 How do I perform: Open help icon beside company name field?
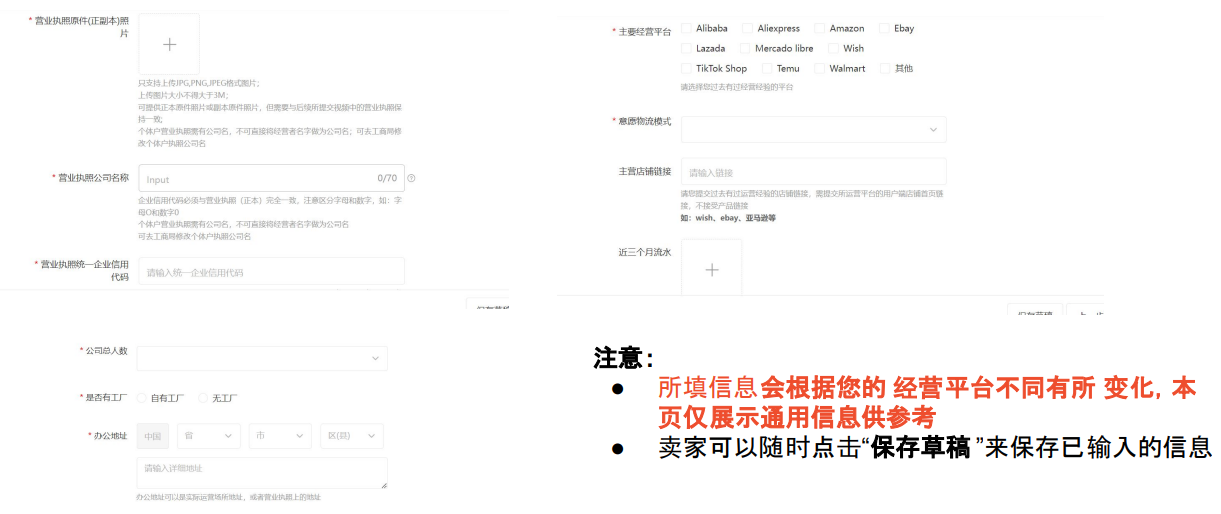pos(411,178)
